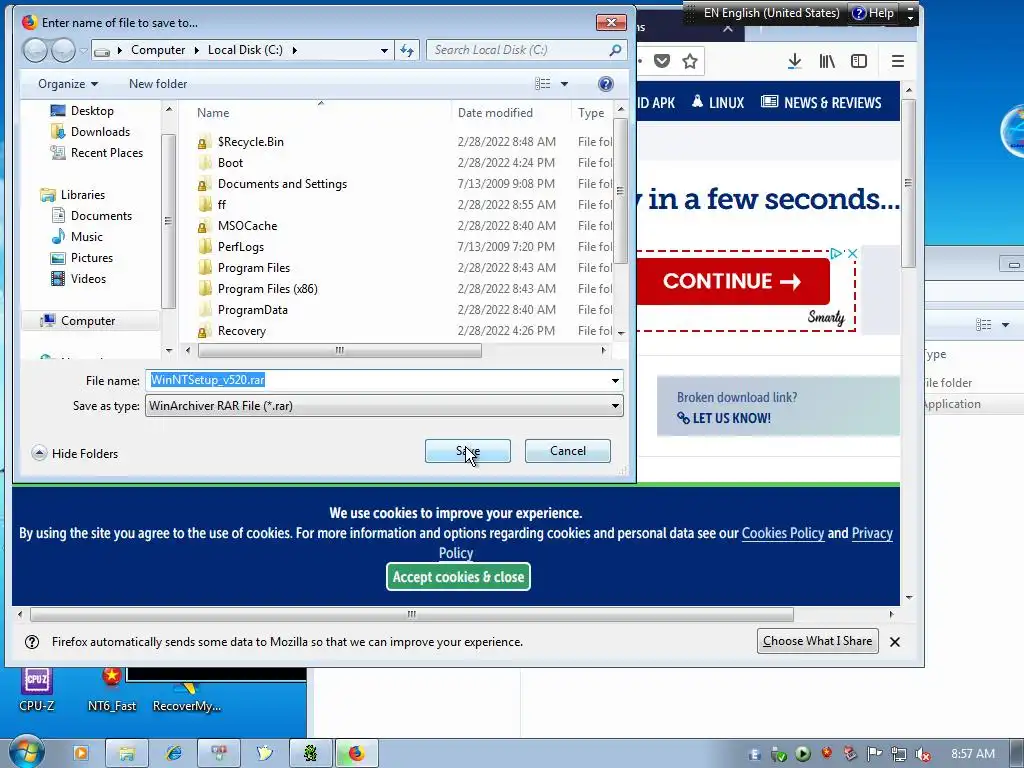1024x768 pixels.
Task: Select Recent Places in navigation pane
Action: point(106,153)
